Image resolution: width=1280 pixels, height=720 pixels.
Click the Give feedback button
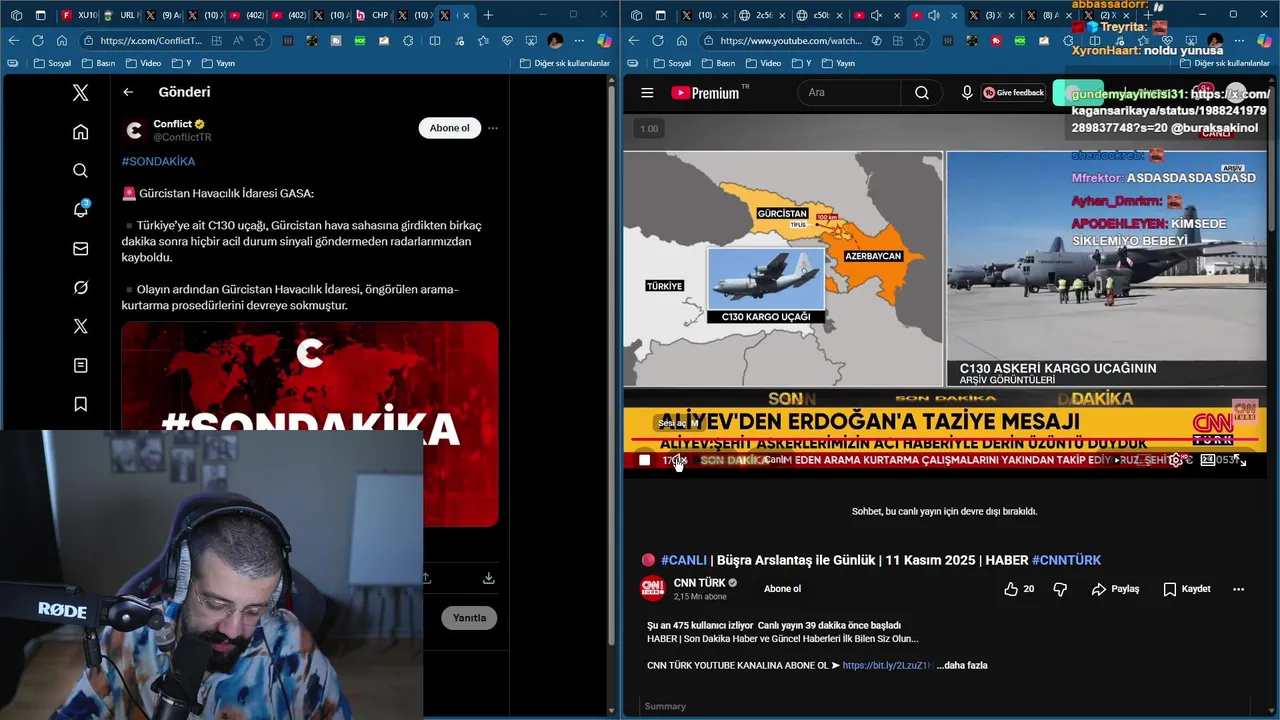coord(1014,93)
